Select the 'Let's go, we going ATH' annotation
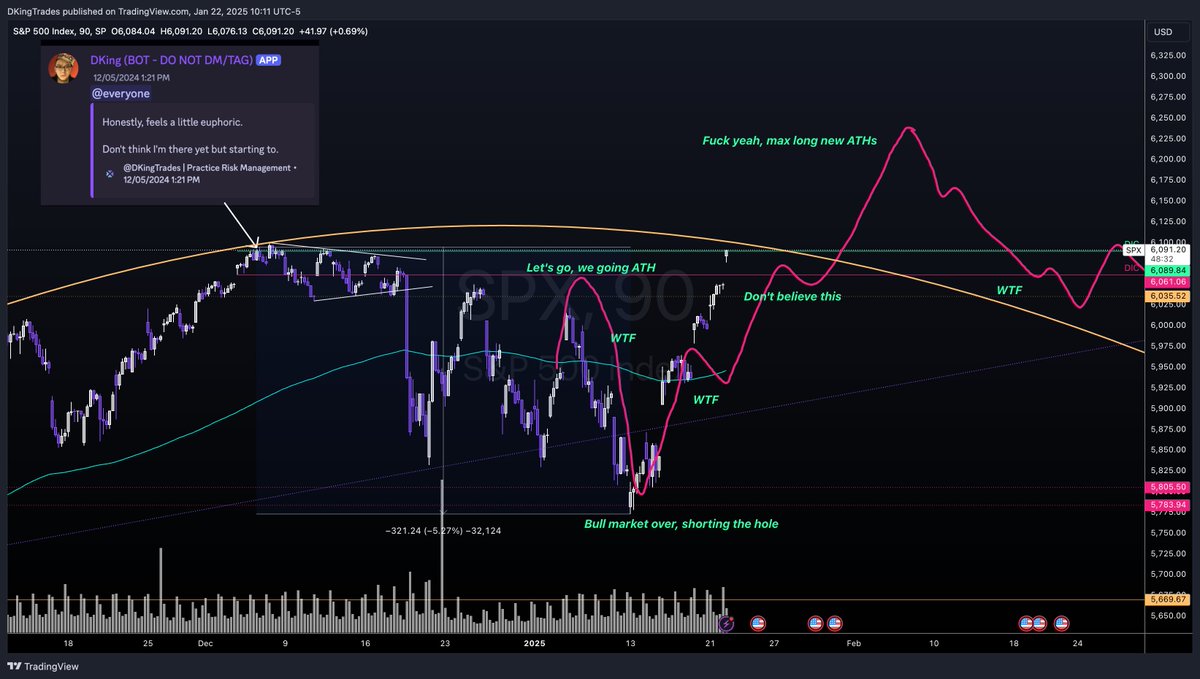The width and height of the screenshot is (1200, 679). click(x=590, y=268)
